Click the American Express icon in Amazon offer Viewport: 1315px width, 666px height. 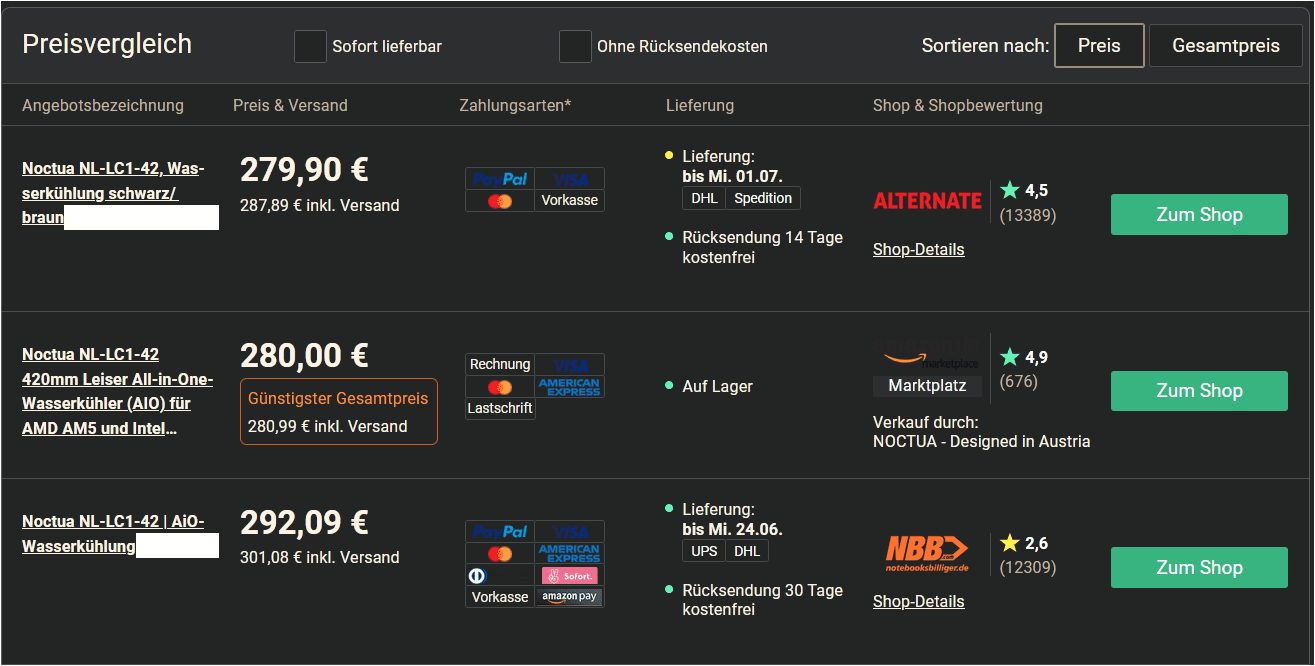click(x=569, y=387)
